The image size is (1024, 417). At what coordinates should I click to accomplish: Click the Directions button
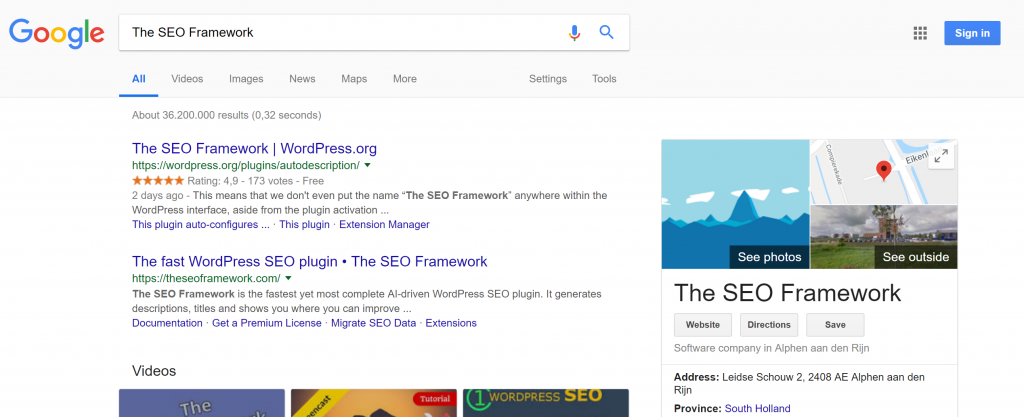[769, 325]
